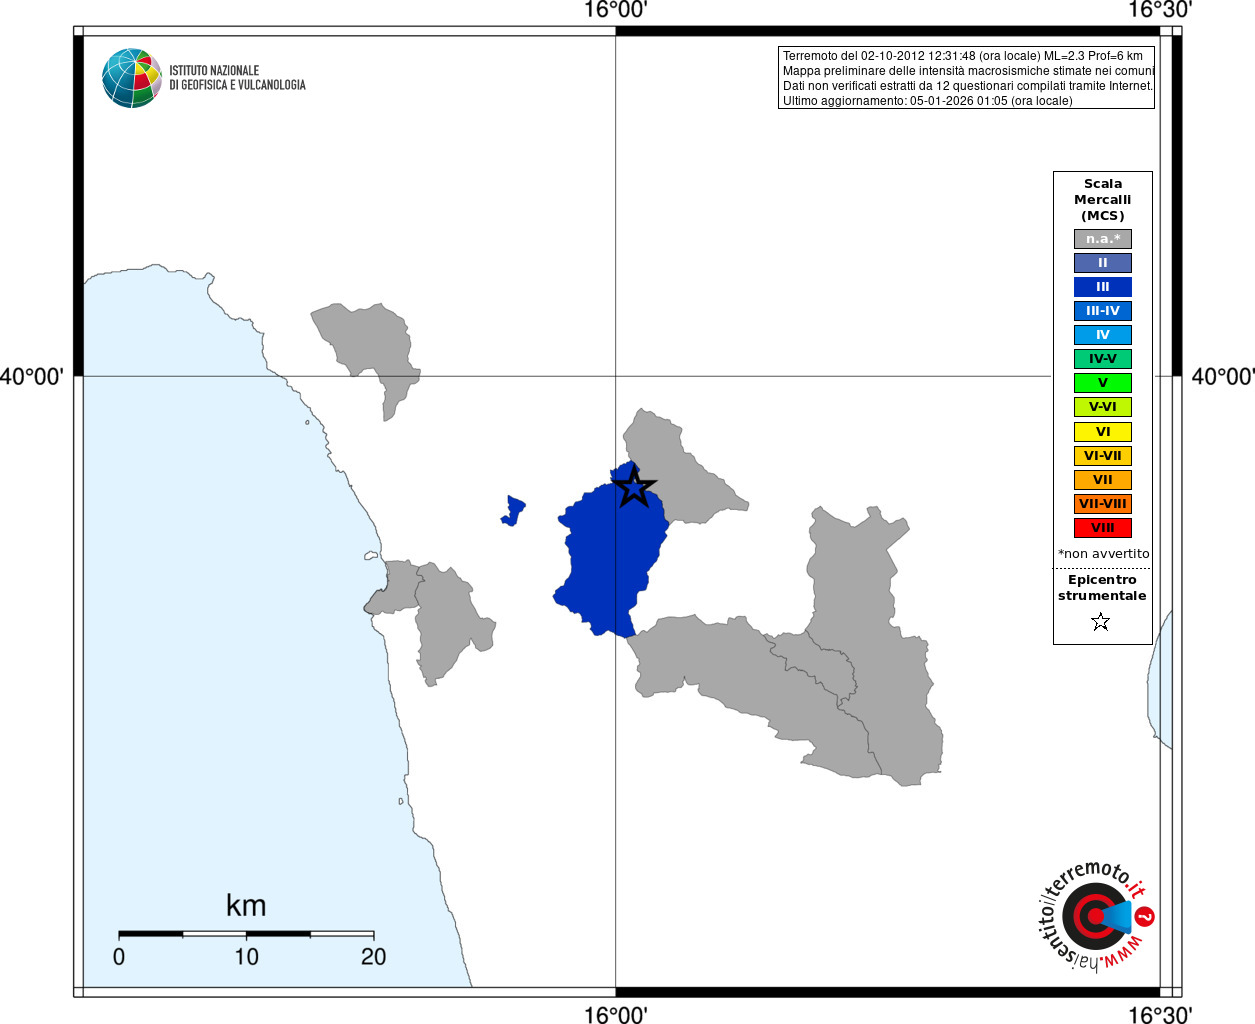The height and width of the screenshot is (1024, 1255).
Task: Click the top 16°00' longitude label
Action: click(x=616, y=10)
